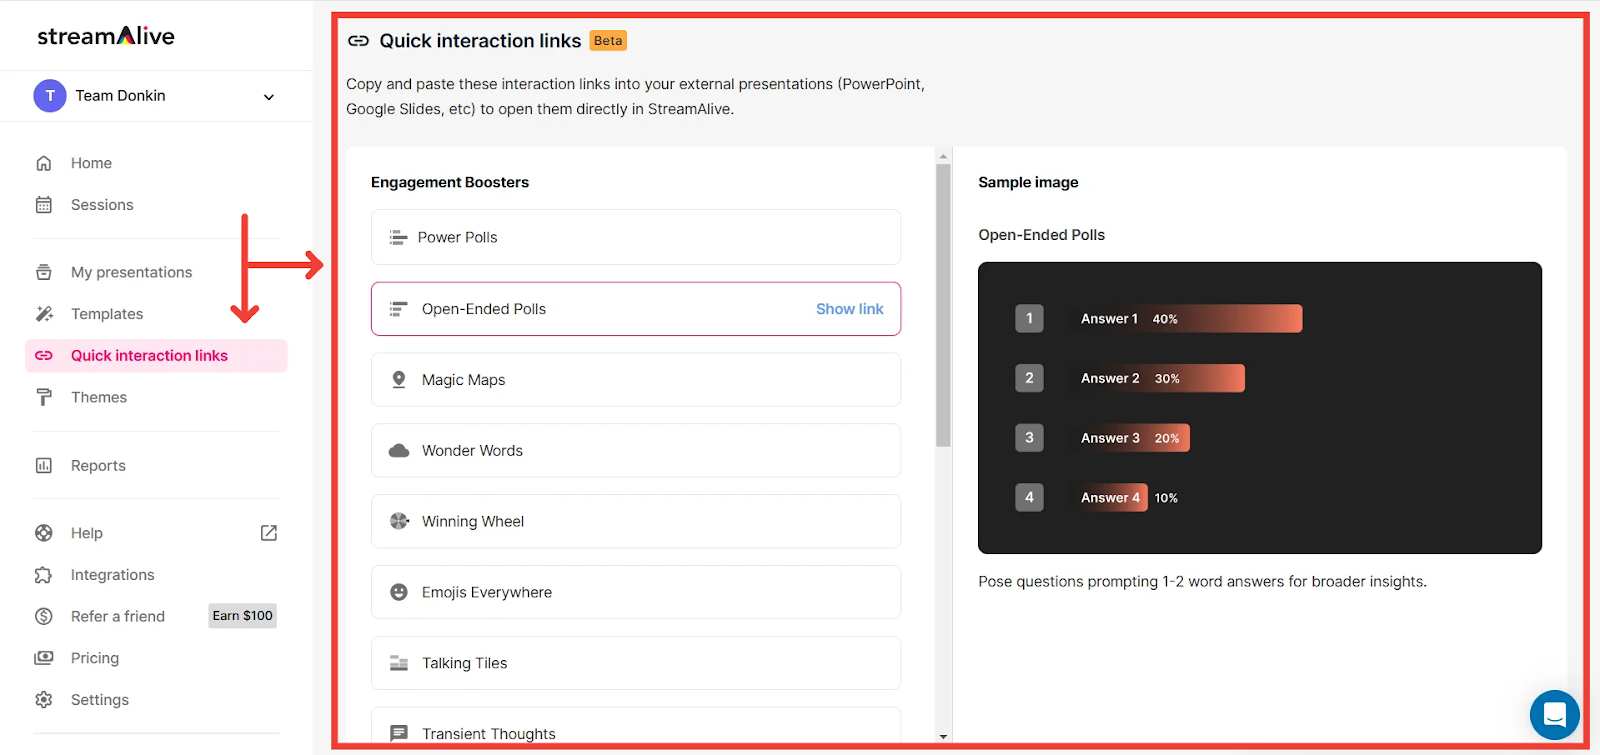This screenshot has width=1600, height=755.
Task: Select the Power Polls option
Action: click(x=635, y=237)
